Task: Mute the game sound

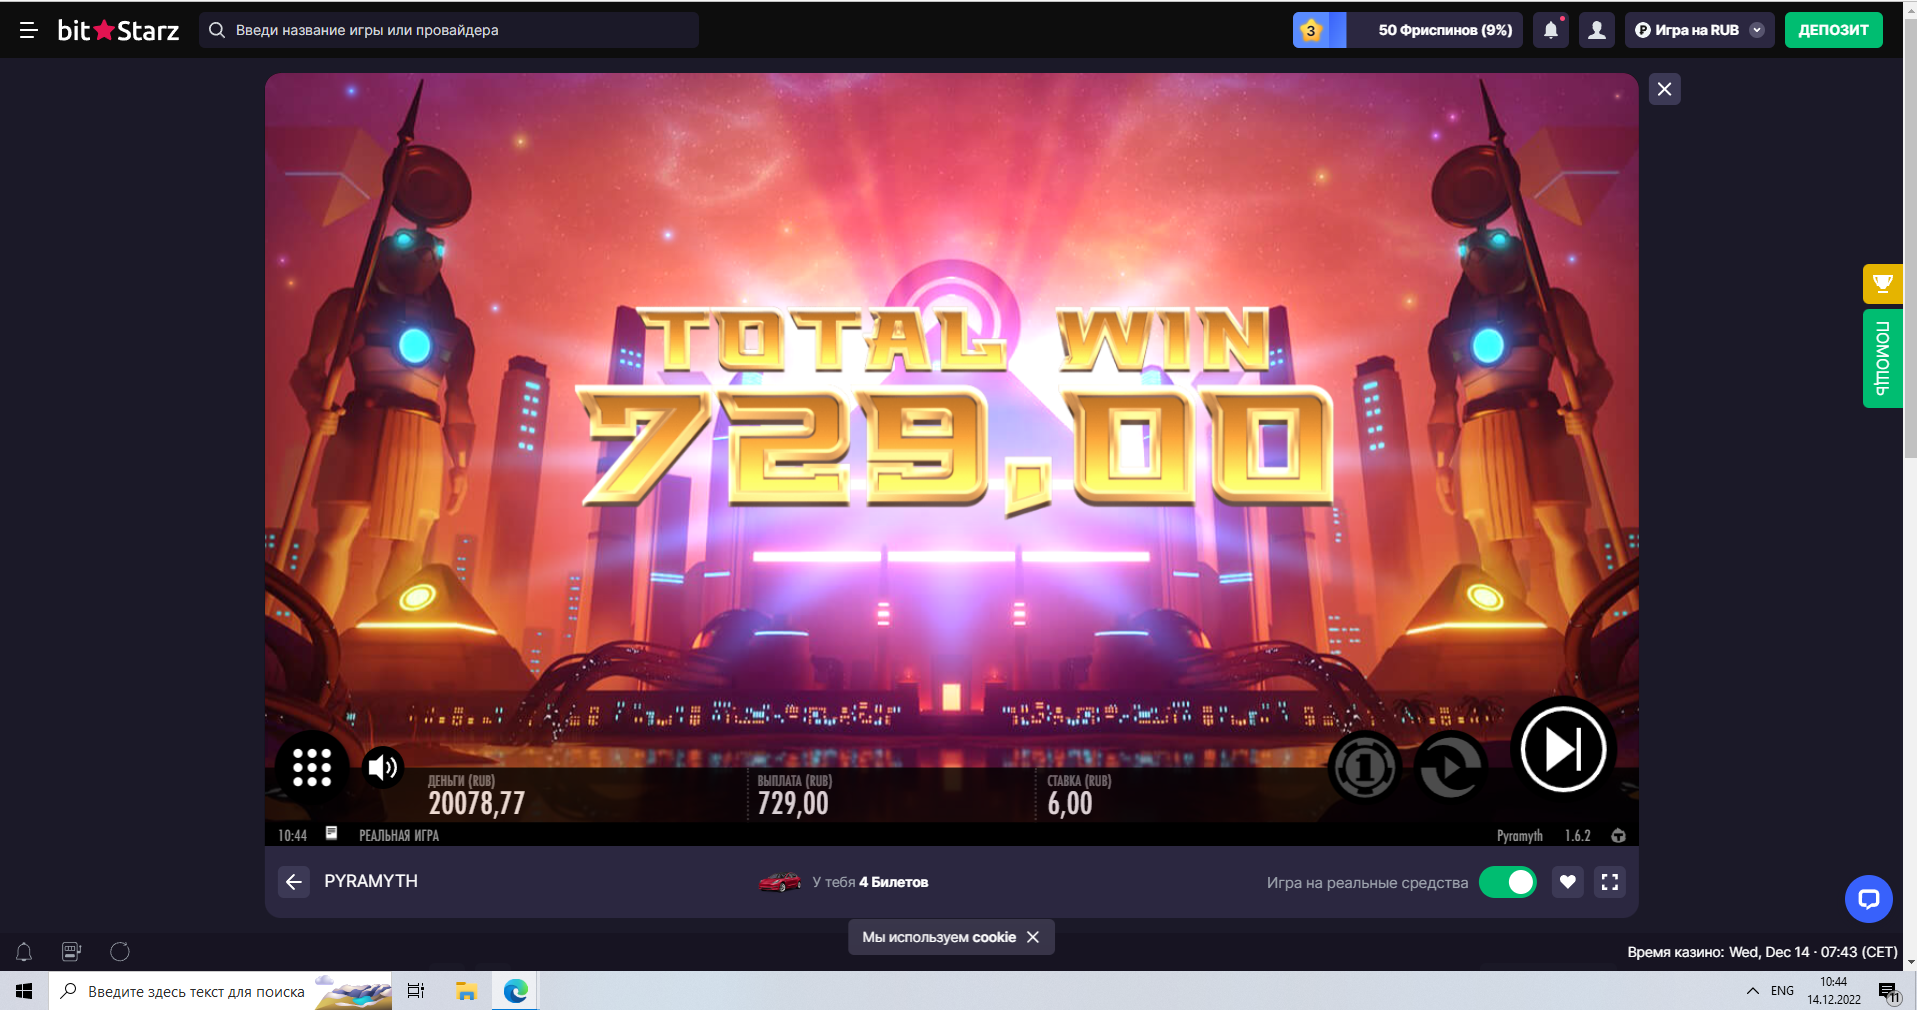Action: pos(382,767)
